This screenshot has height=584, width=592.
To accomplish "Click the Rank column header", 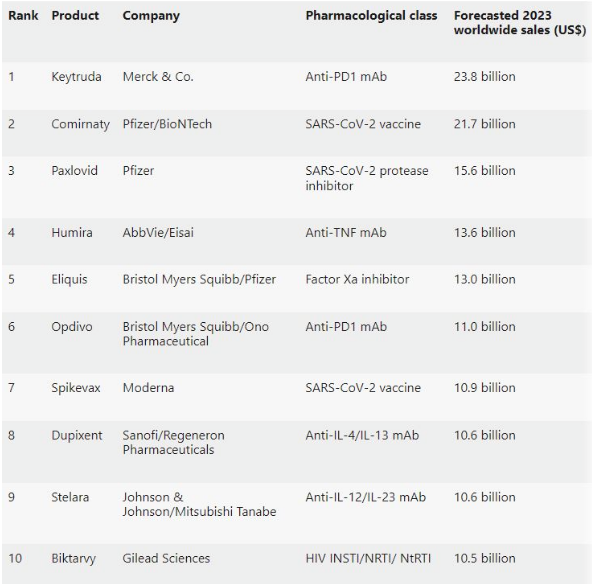I will [23, 15].
